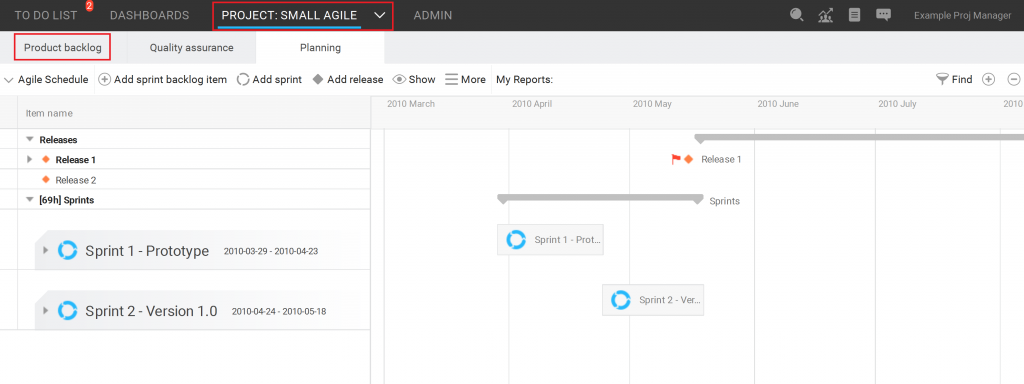Open the Project: Small Agile dropdown arrow
This screenshot has height=384, width=1024.
[379, 15]
